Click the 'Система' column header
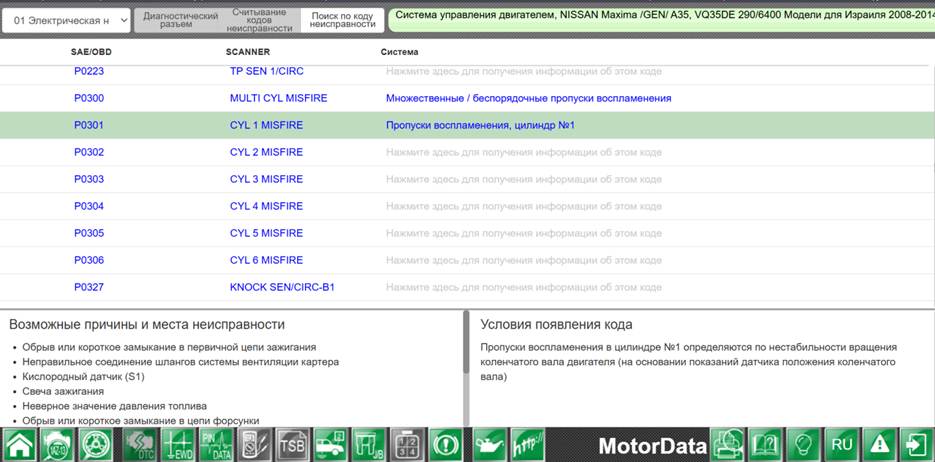 click(400, 52)
